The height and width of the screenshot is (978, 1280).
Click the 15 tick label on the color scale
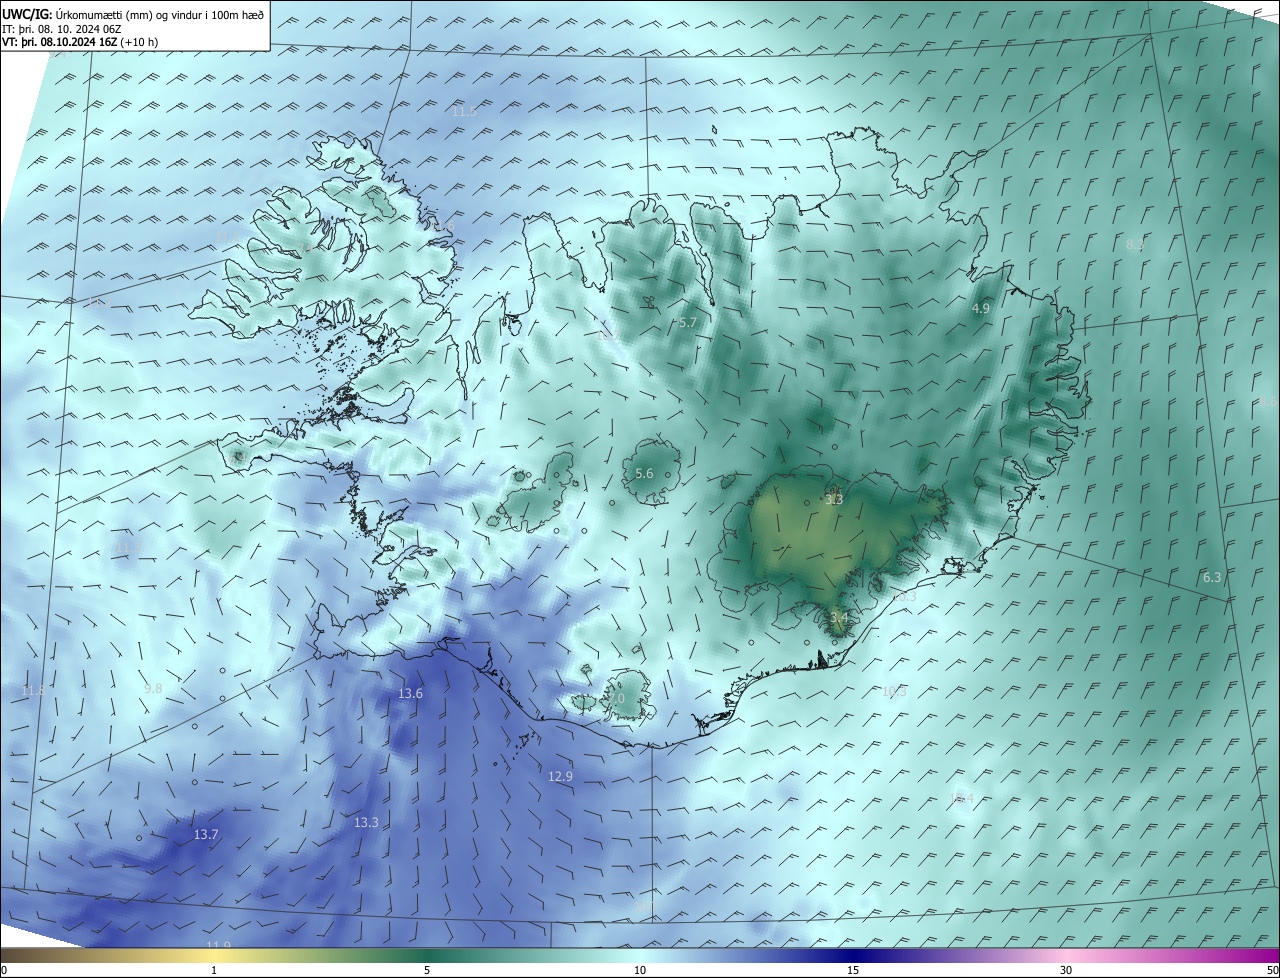tap(853, 970)
